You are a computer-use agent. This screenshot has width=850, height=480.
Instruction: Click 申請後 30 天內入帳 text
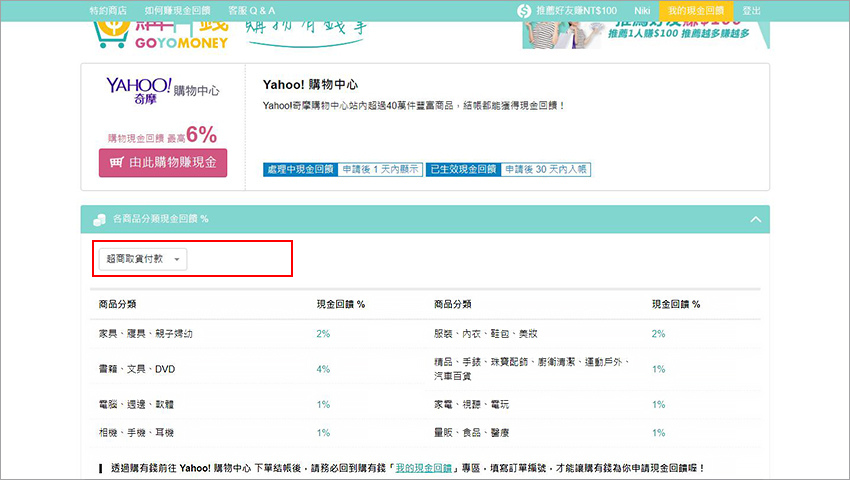click(x=546, y=169)
